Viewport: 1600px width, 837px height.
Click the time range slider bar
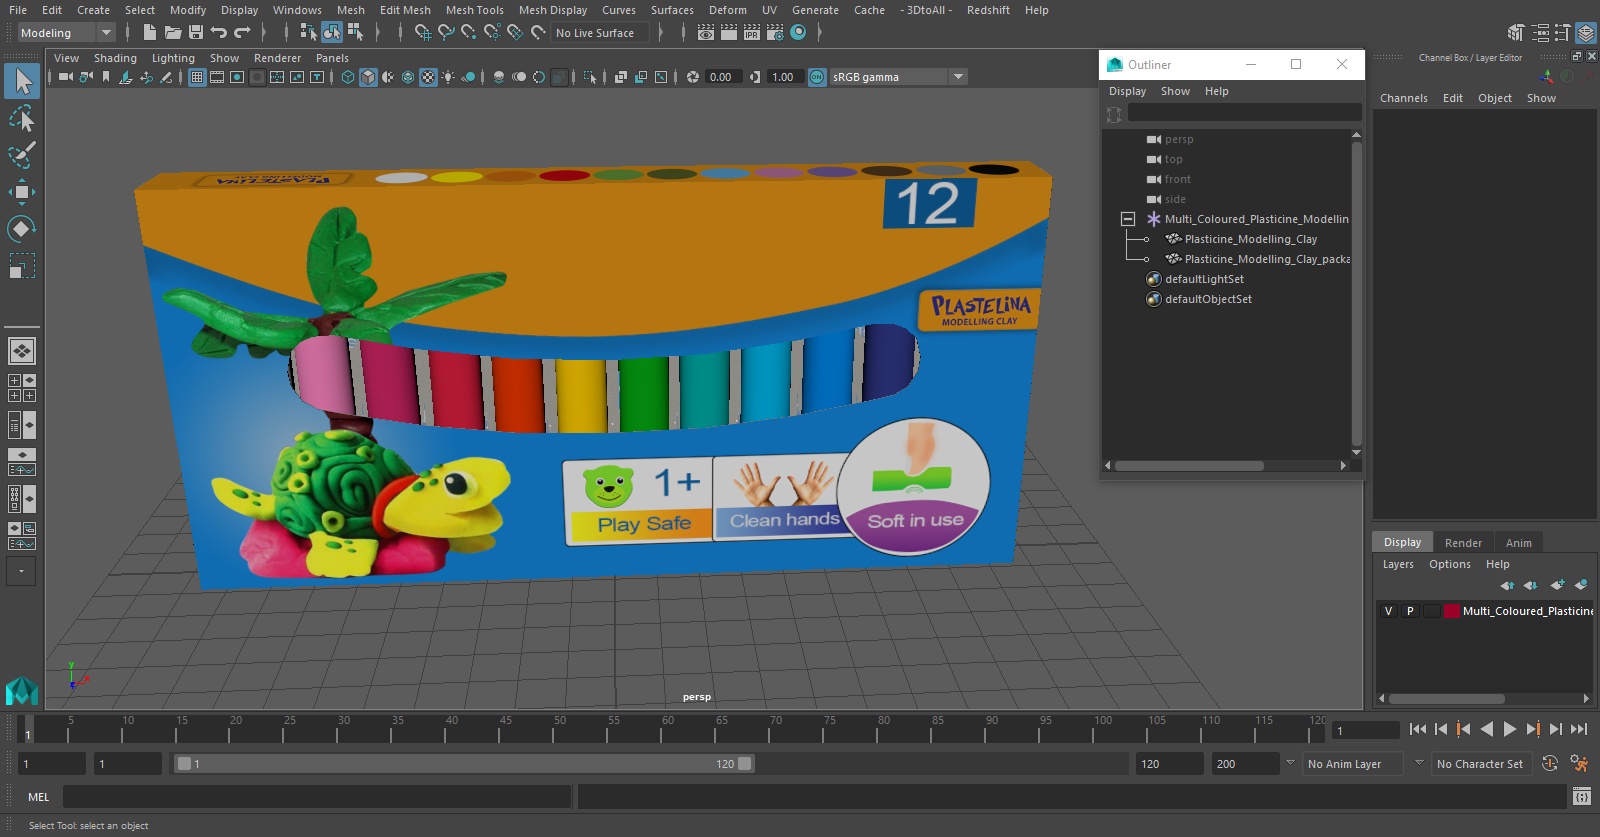click(464, 764)
